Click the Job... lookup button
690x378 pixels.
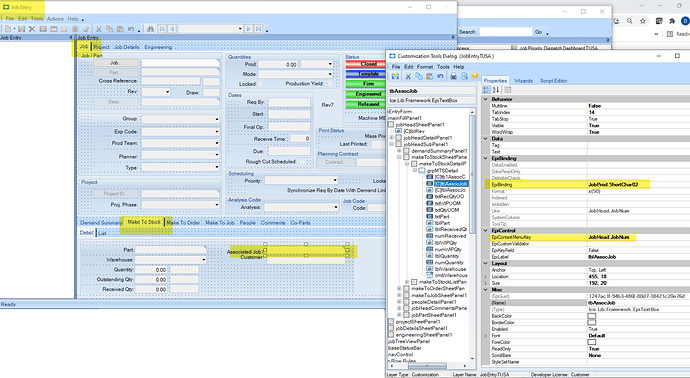coord(116,63)
